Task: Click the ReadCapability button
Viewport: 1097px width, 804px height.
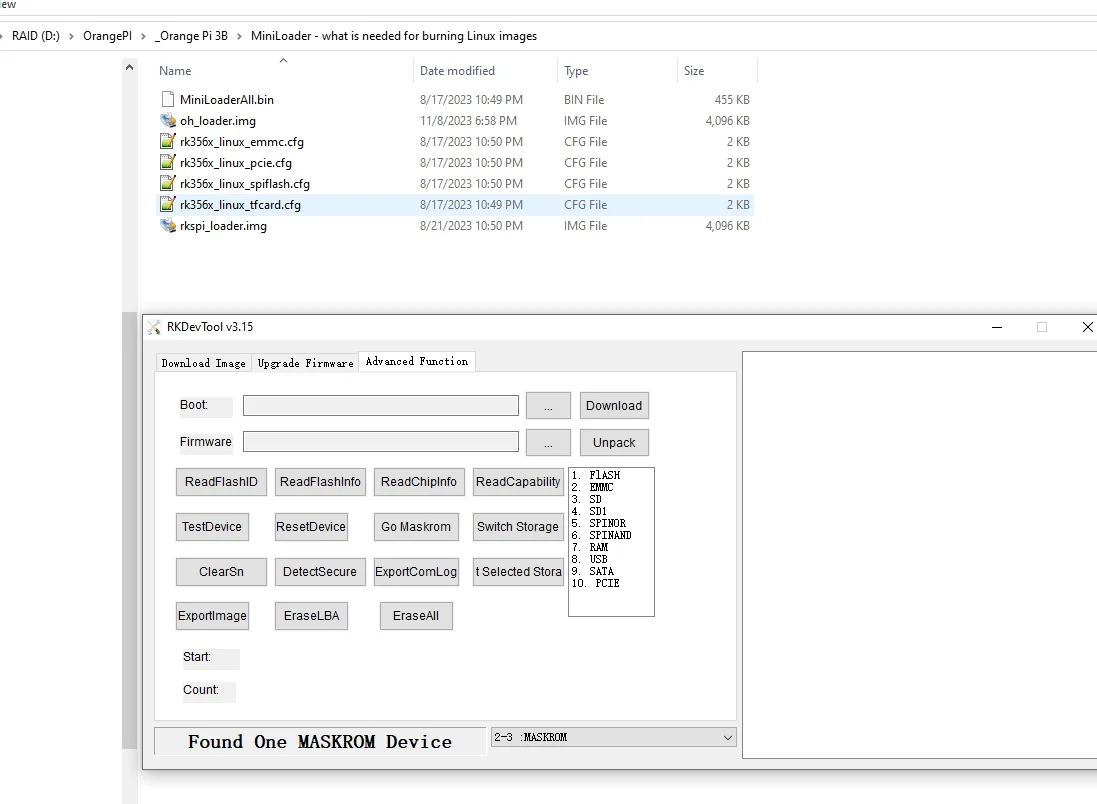Action: 518,482
